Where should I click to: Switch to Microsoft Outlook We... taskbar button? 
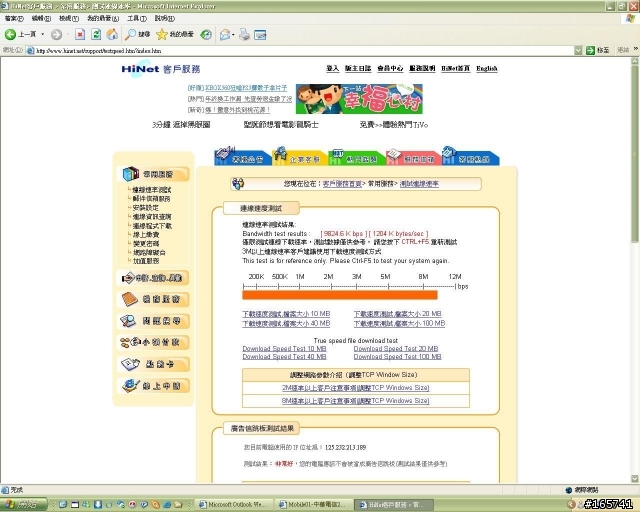(233, 505)
